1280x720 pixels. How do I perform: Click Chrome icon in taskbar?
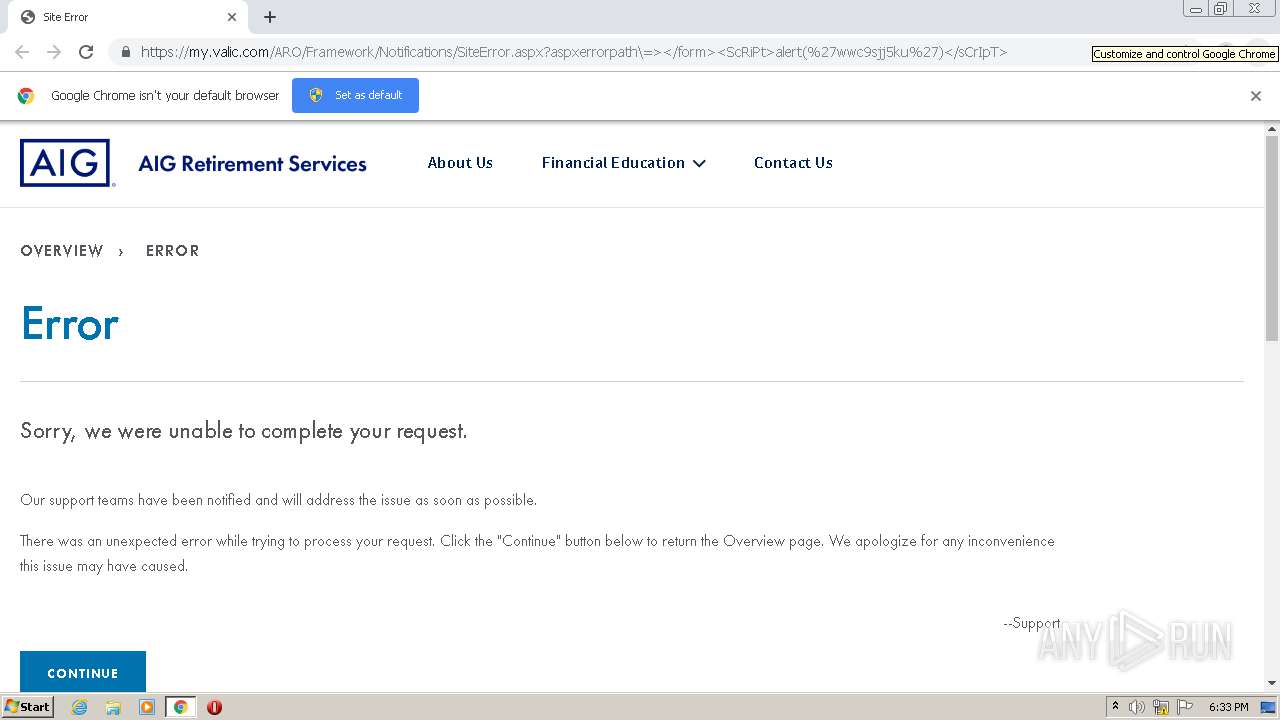[x=180, y=707]
